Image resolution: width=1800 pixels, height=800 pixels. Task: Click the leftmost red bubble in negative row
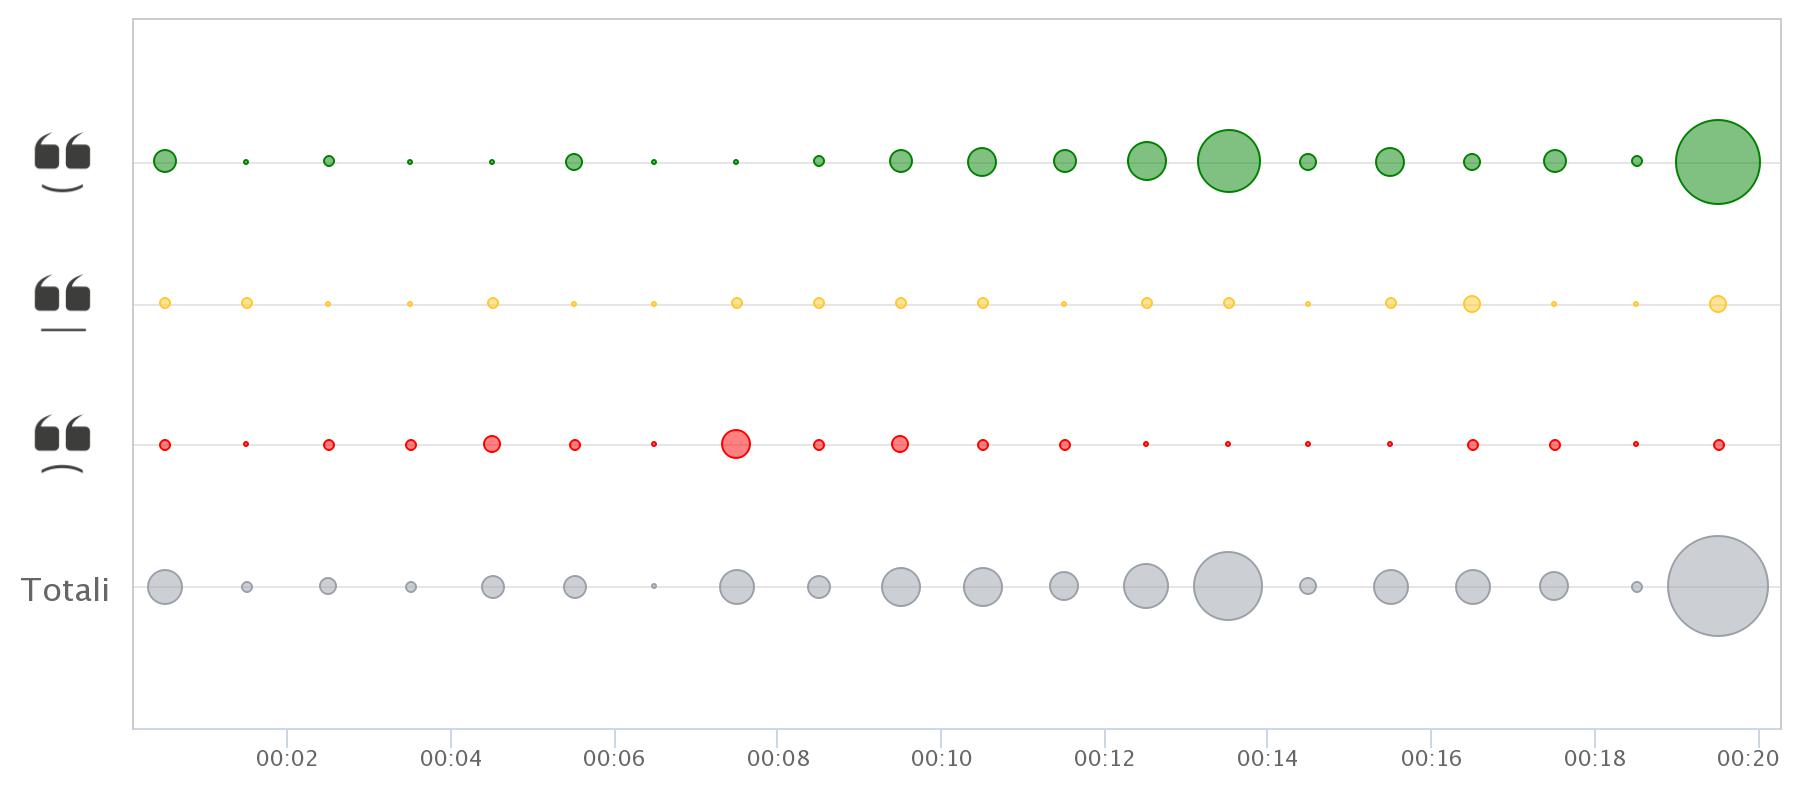coord(165,445)
